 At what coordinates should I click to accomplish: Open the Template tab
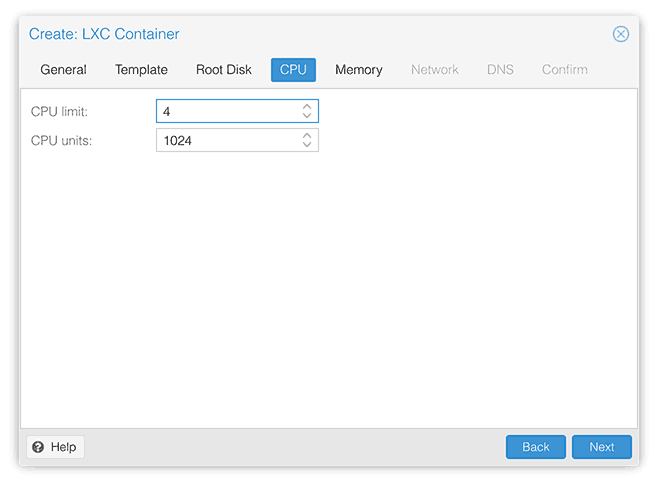141,69
